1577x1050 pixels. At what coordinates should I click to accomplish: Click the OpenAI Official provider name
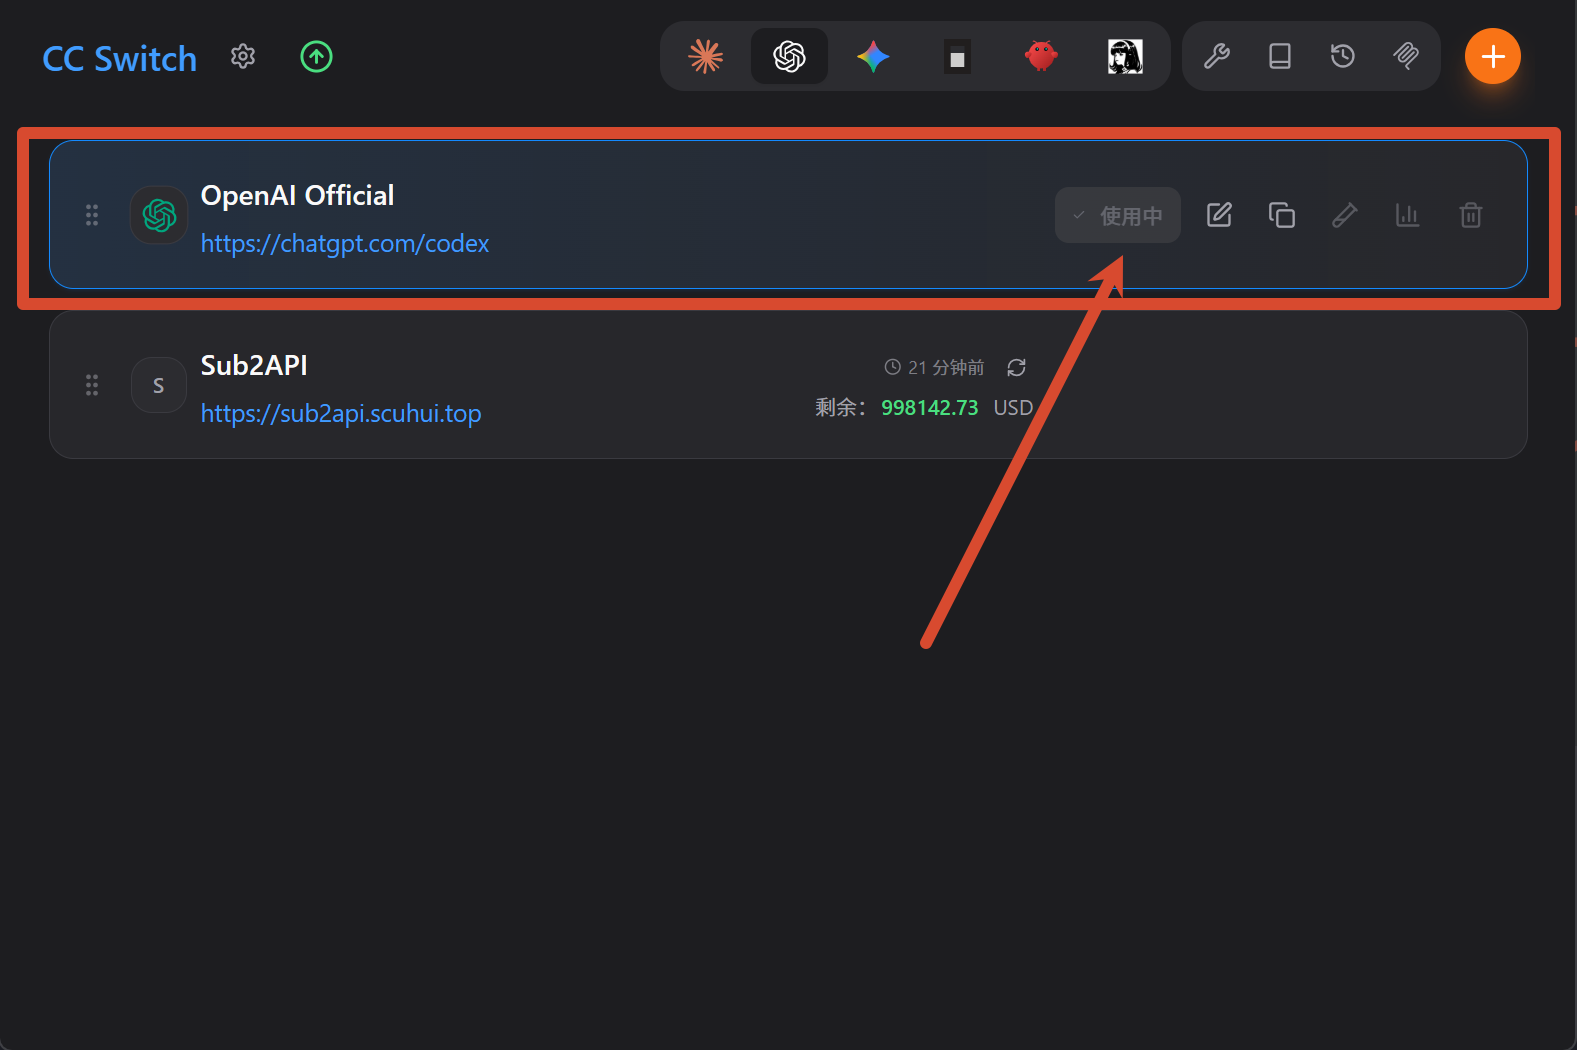[297, 195]
